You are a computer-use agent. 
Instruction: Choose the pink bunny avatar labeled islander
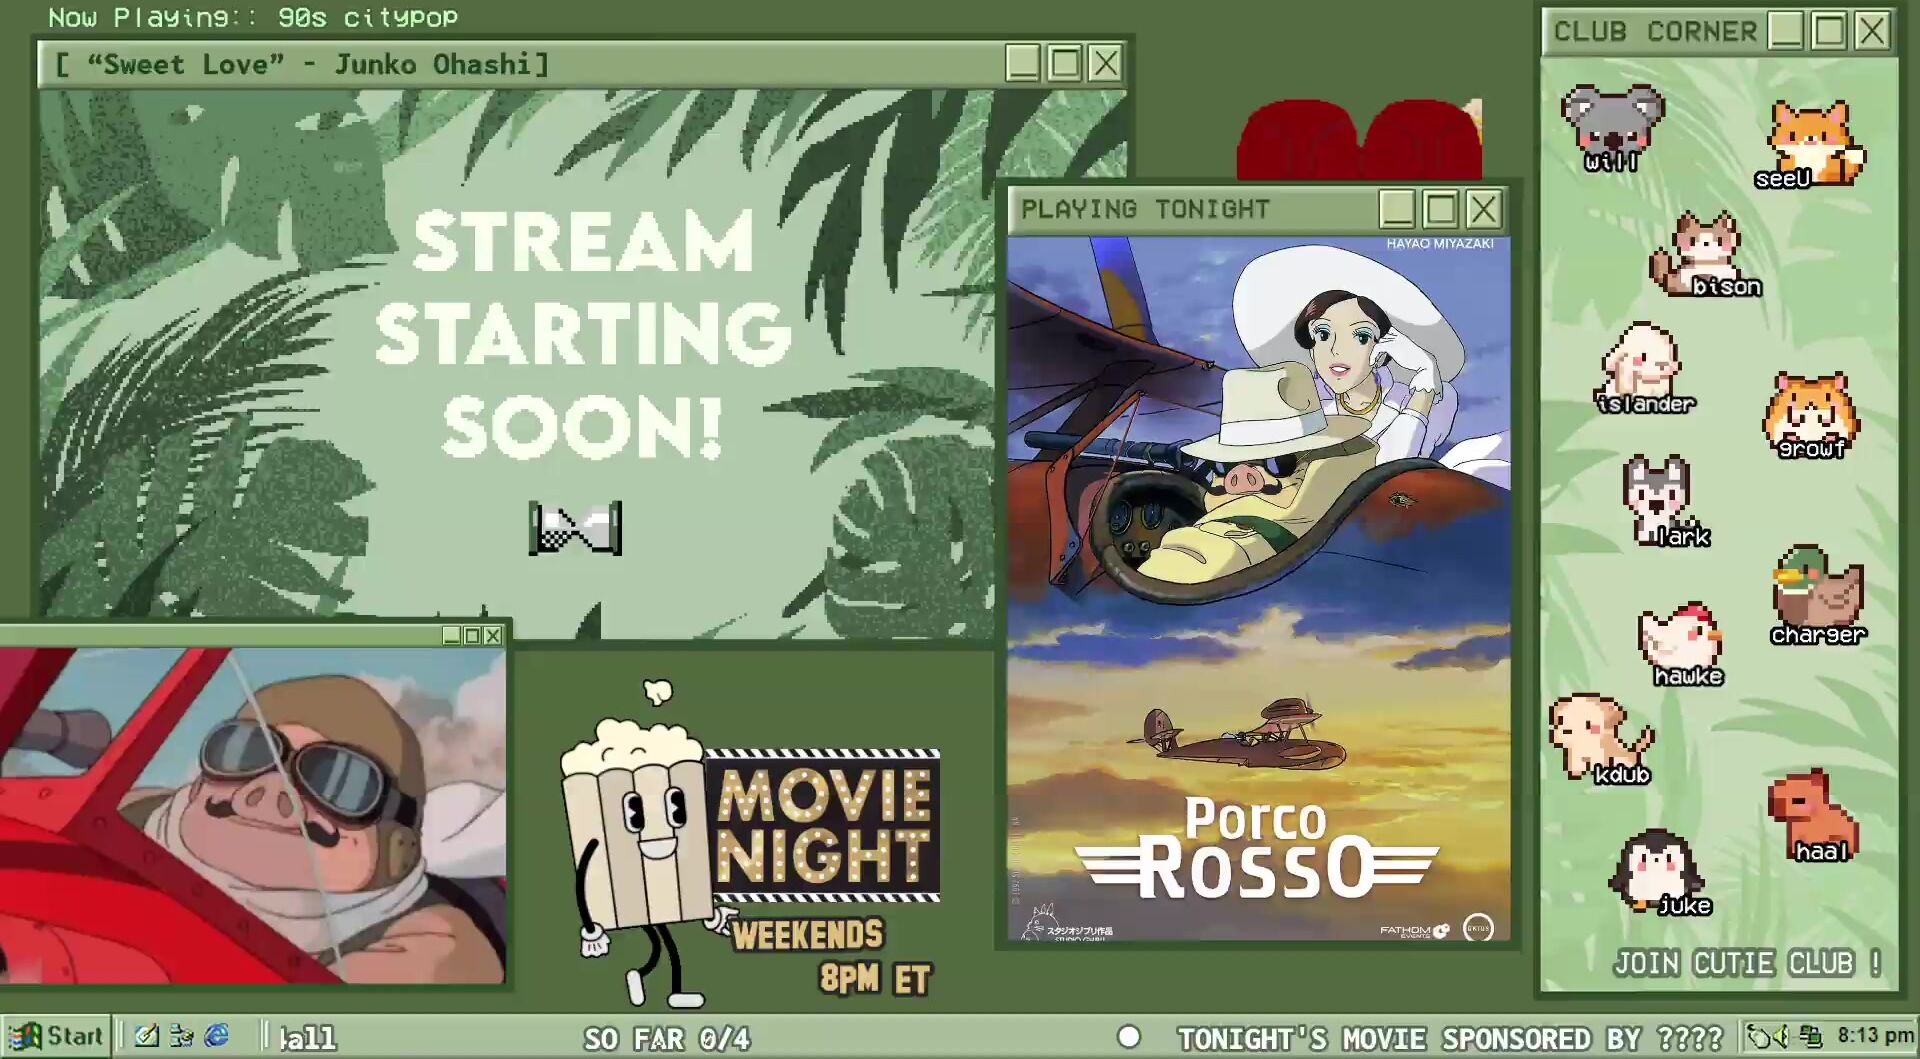[1643, 368]
